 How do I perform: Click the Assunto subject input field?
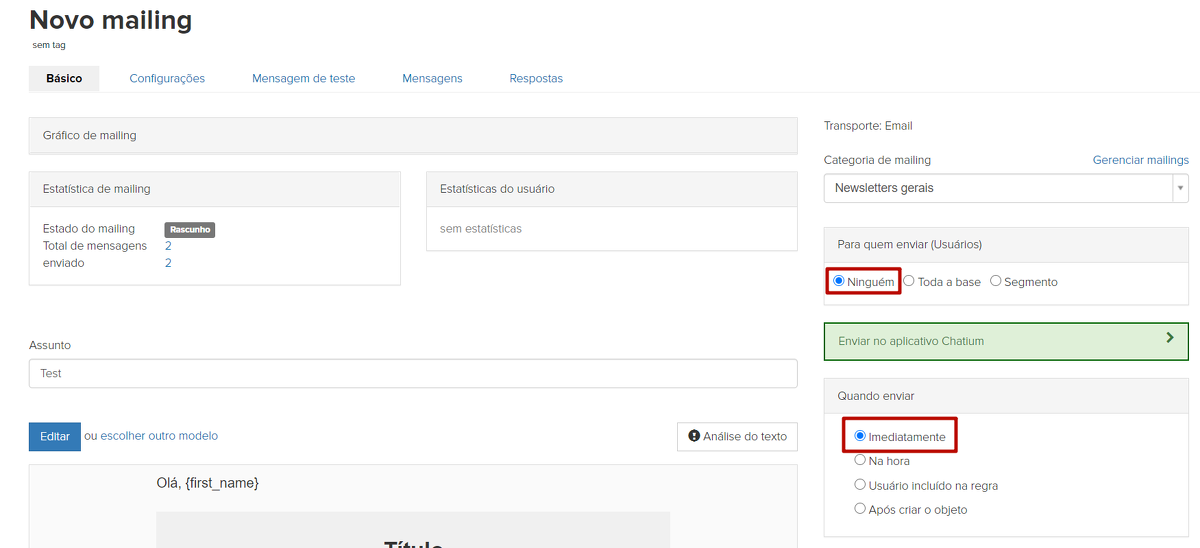[413, 373]
